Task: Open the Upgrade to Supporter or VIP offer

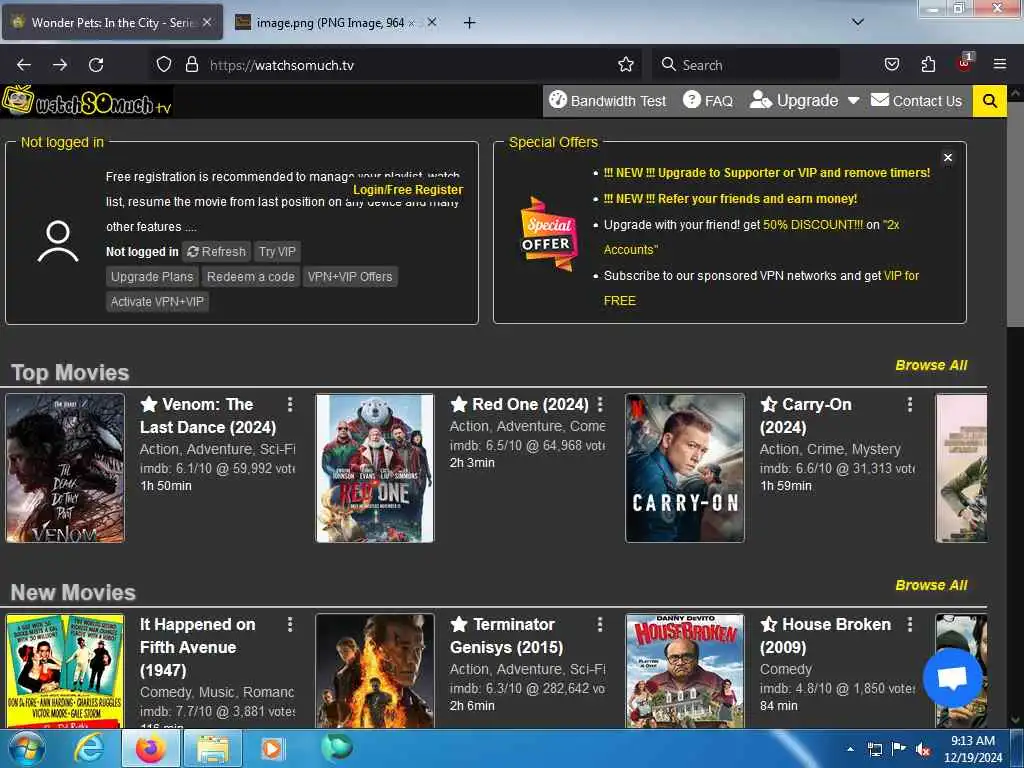Action: (x=767, y=172)
